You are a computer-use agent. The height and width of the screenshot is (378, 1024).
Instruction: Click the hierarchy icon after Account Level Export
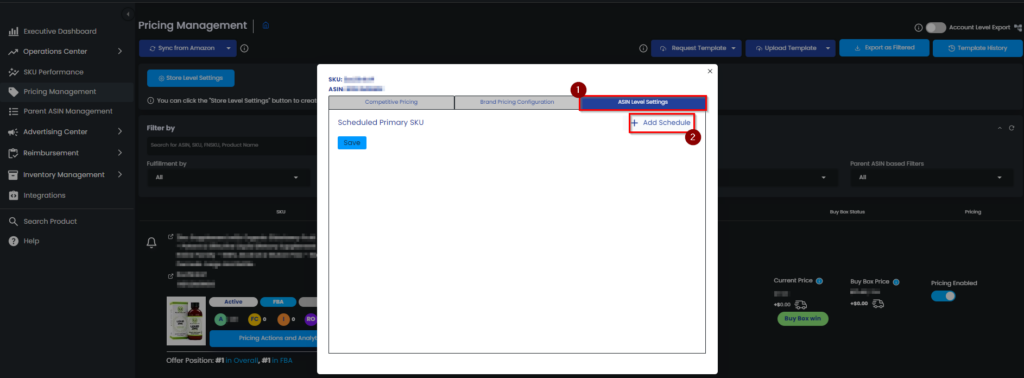tap(1017, 27)
